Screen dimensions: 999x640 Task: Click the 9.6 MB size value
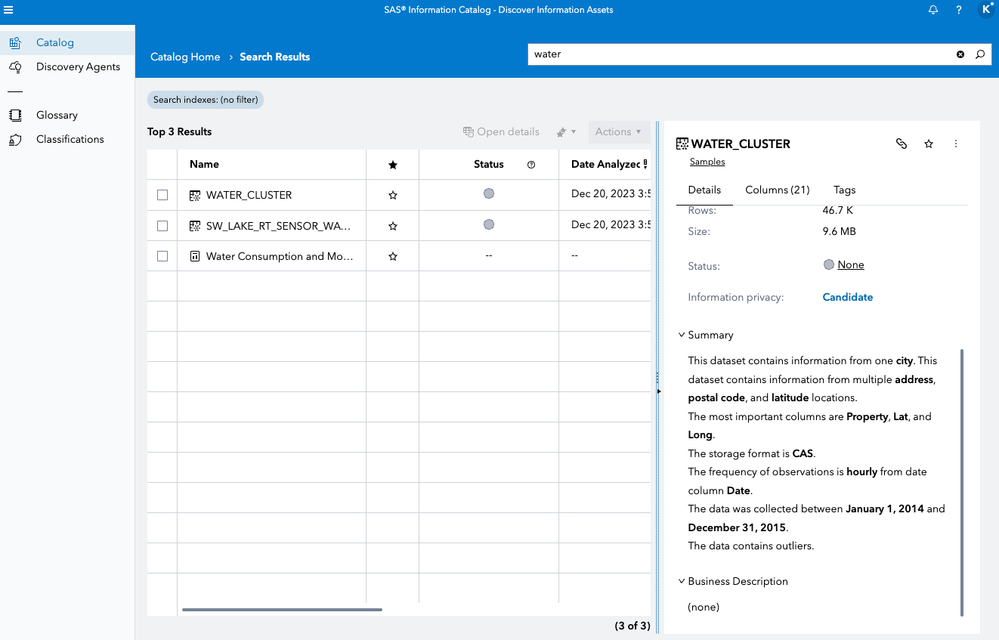pyautogui.click(x=839, y=231)
